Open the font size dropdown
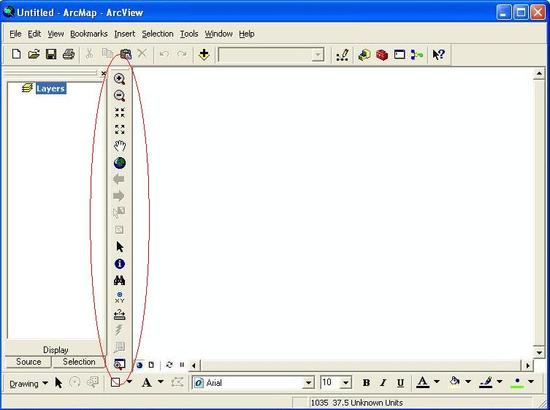Image resolution: width=550 pixels, height=410 pixels. [346, 383]
